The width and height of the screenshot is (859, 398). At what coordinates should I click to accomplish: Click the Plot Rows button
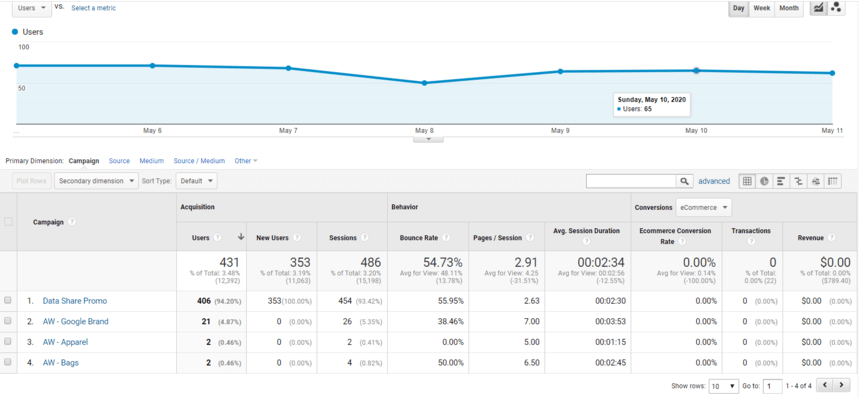coord(31,181)
